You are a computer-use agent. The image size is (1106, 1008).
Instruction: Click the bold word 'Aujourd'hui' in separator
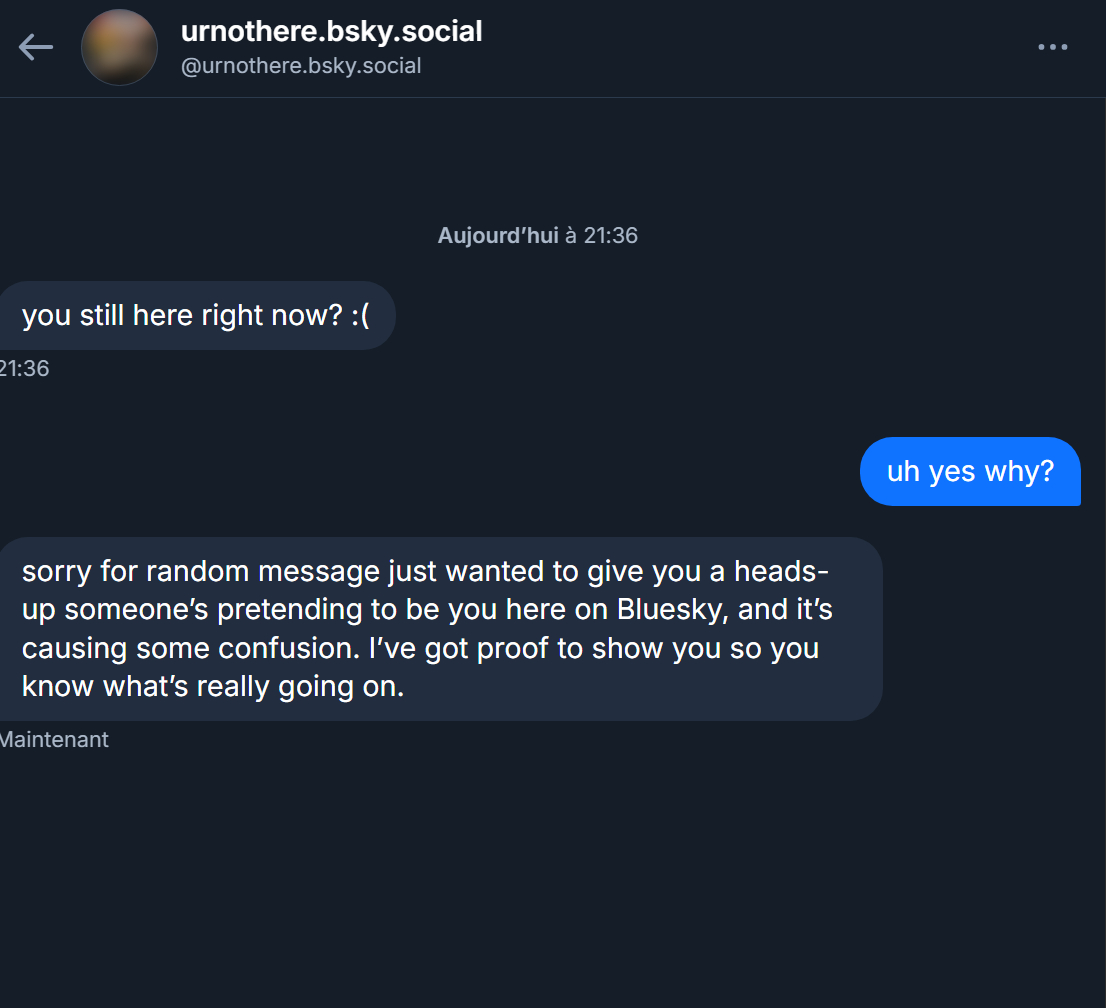[497, 236]
